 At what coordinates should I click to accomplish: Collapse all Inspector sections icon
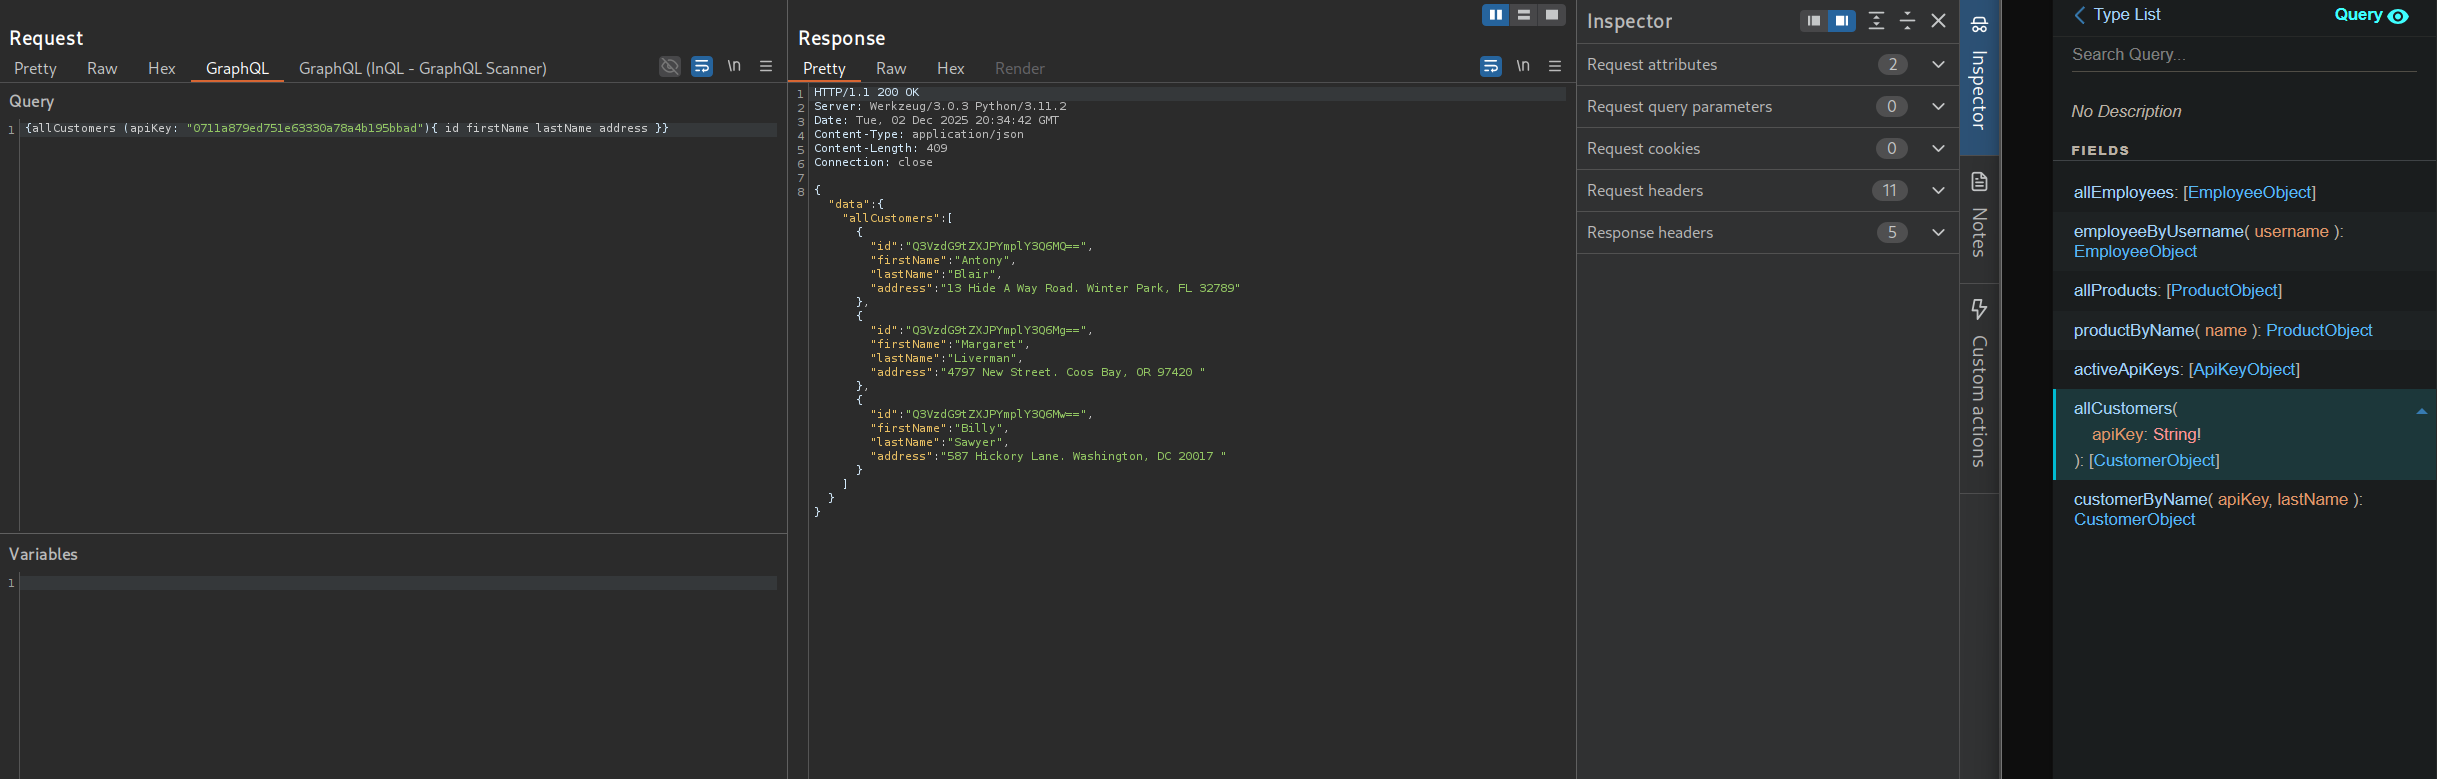coord(1907,21)
